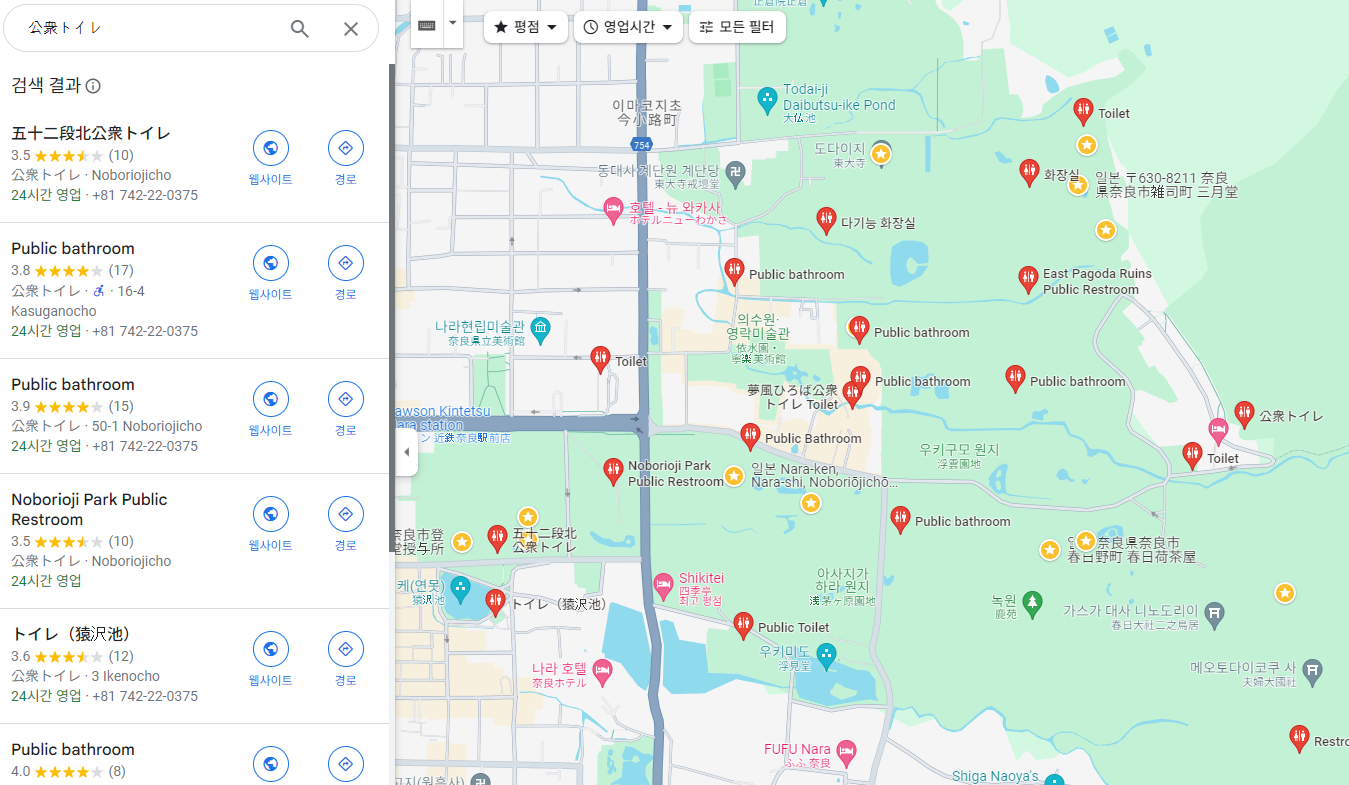Open the 영업시간 hours filter dropdown
Image resolution: width=1349 pixels, height=785 pixels.
(628, 27)
